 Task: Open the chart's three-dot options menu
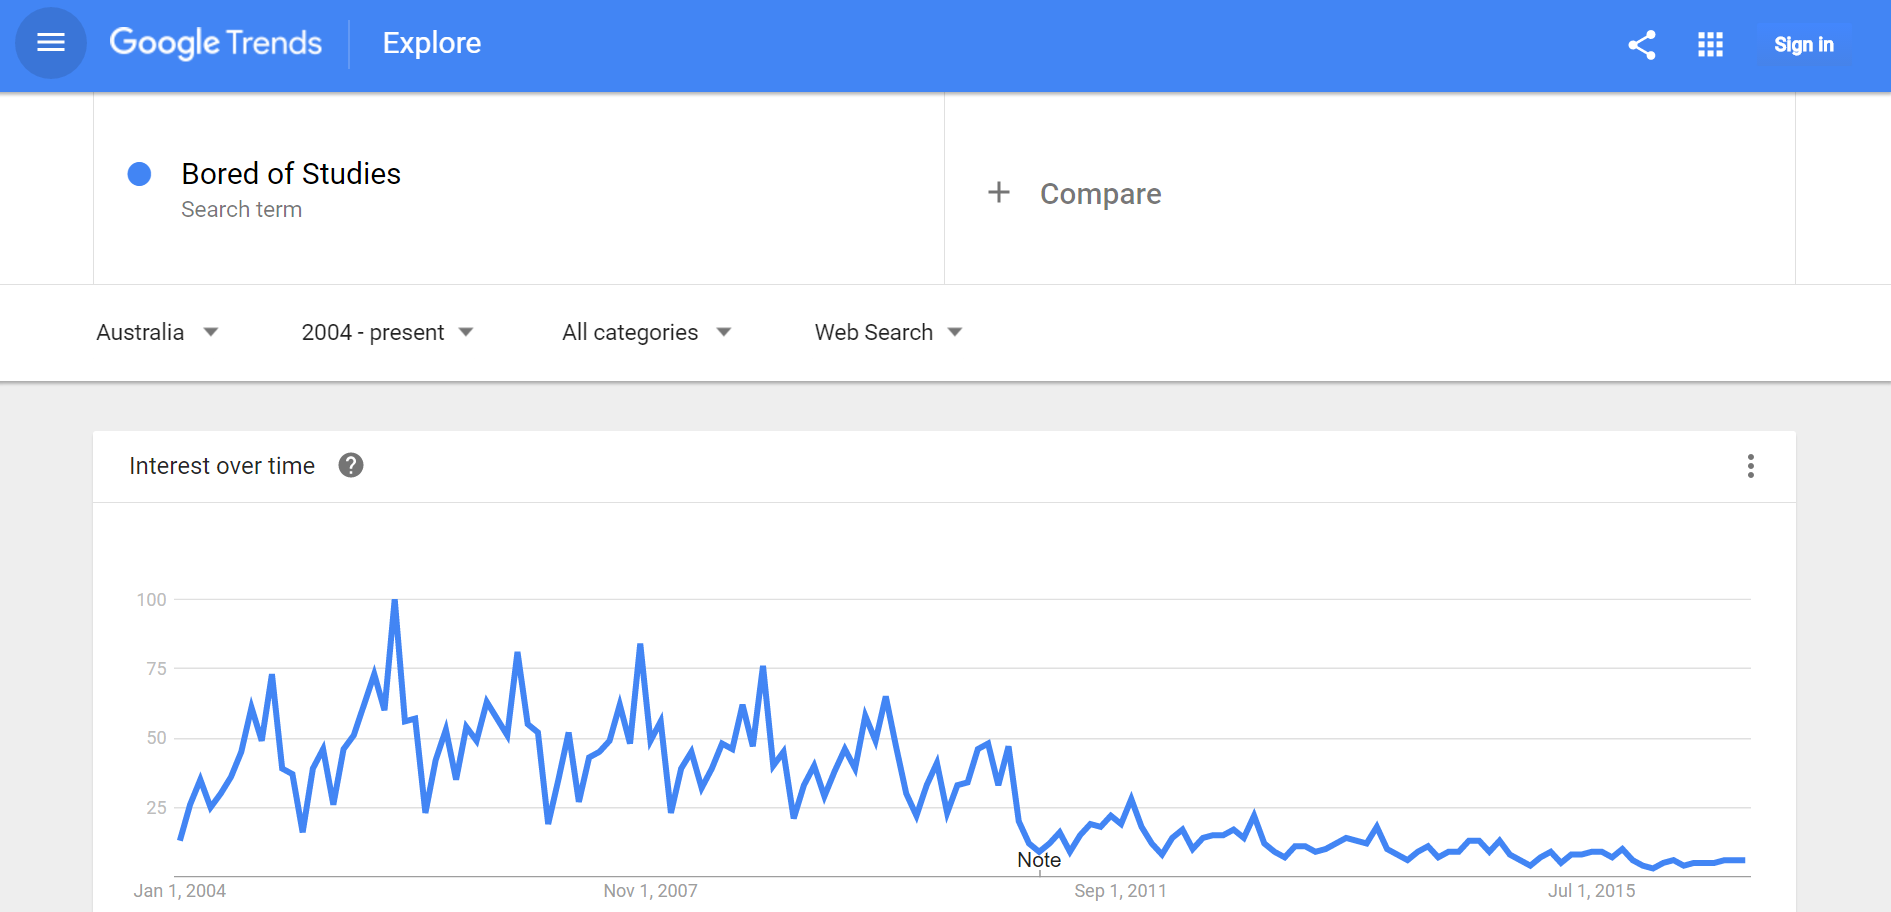(x=1750, y=466)
